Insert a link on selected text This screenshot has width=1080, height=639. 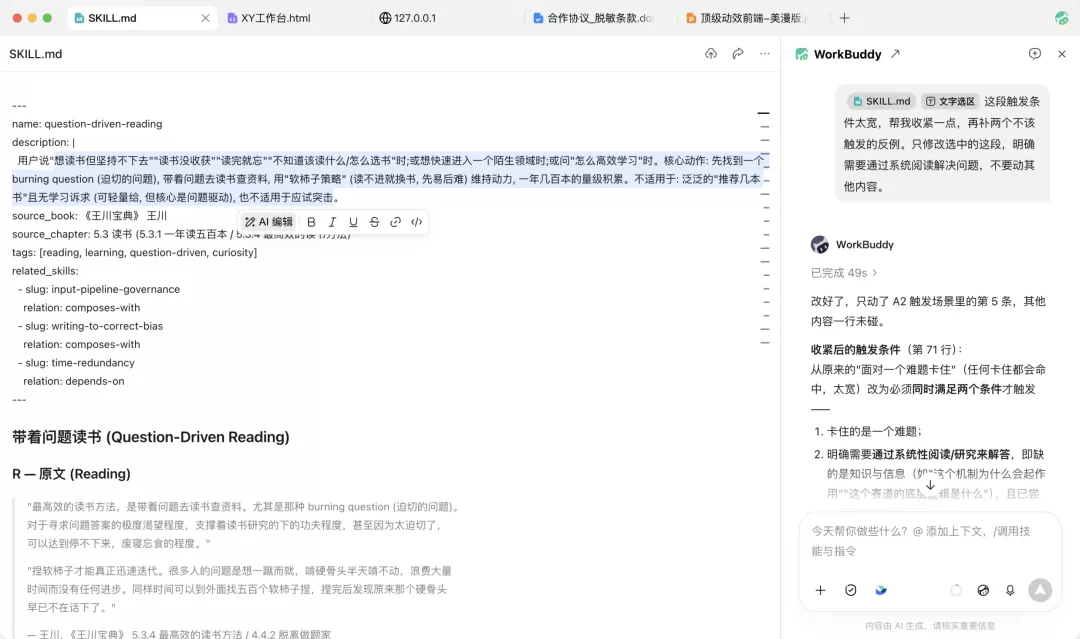click(x=395, y=222)
